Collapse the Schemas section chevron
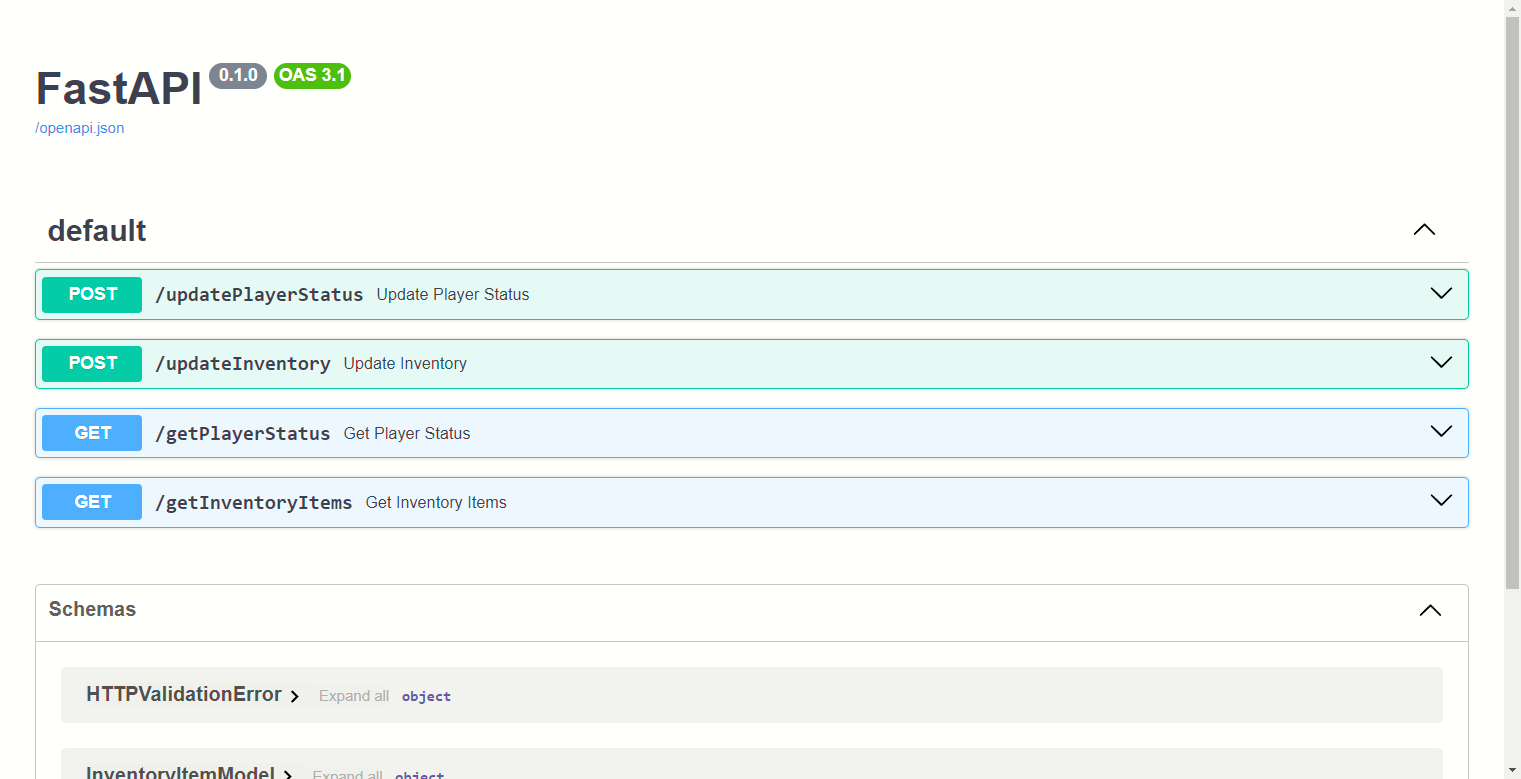The image size is (1521, 779). [x=1430, y=610]
